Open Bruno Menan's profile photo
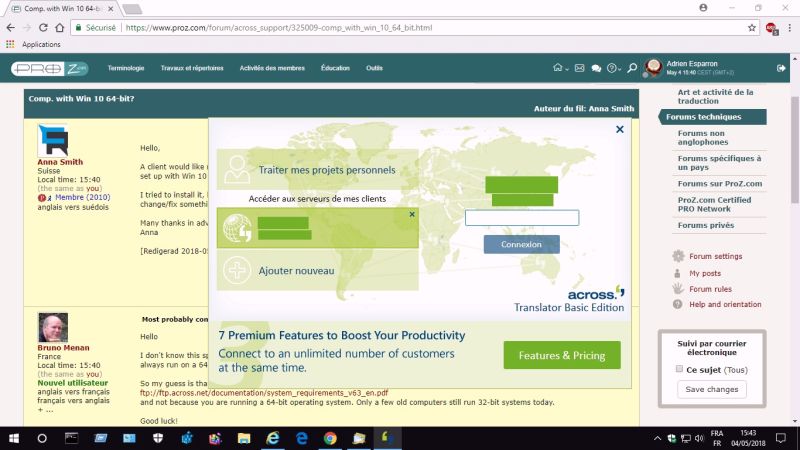The image size is (800, 450). pos(53,328)
